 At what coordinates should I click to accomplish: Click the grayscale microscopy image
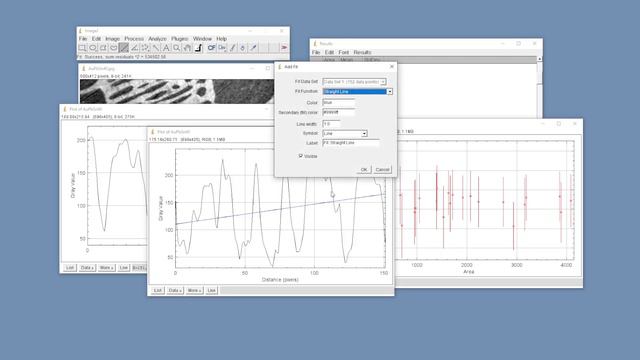tap(177, 91)
